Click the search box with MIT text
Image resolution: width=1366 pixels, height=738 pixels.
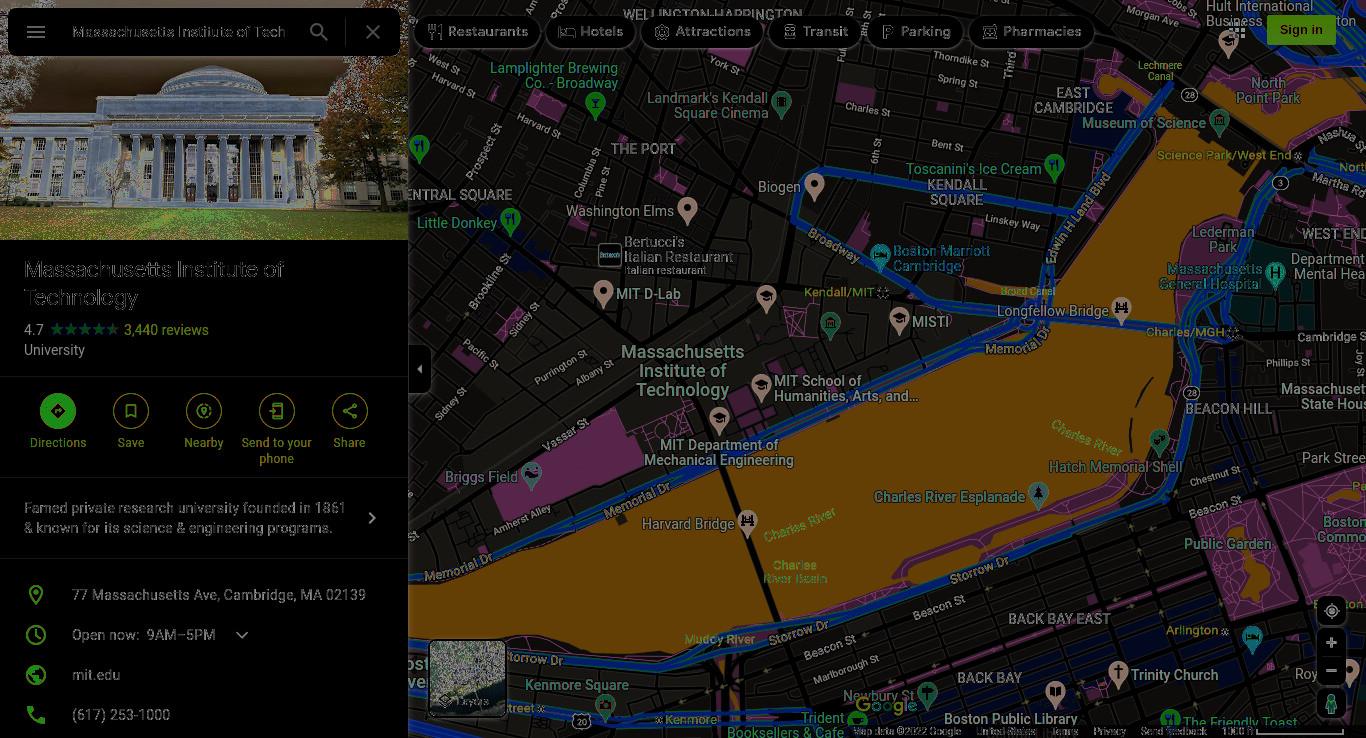pos(179,32)
